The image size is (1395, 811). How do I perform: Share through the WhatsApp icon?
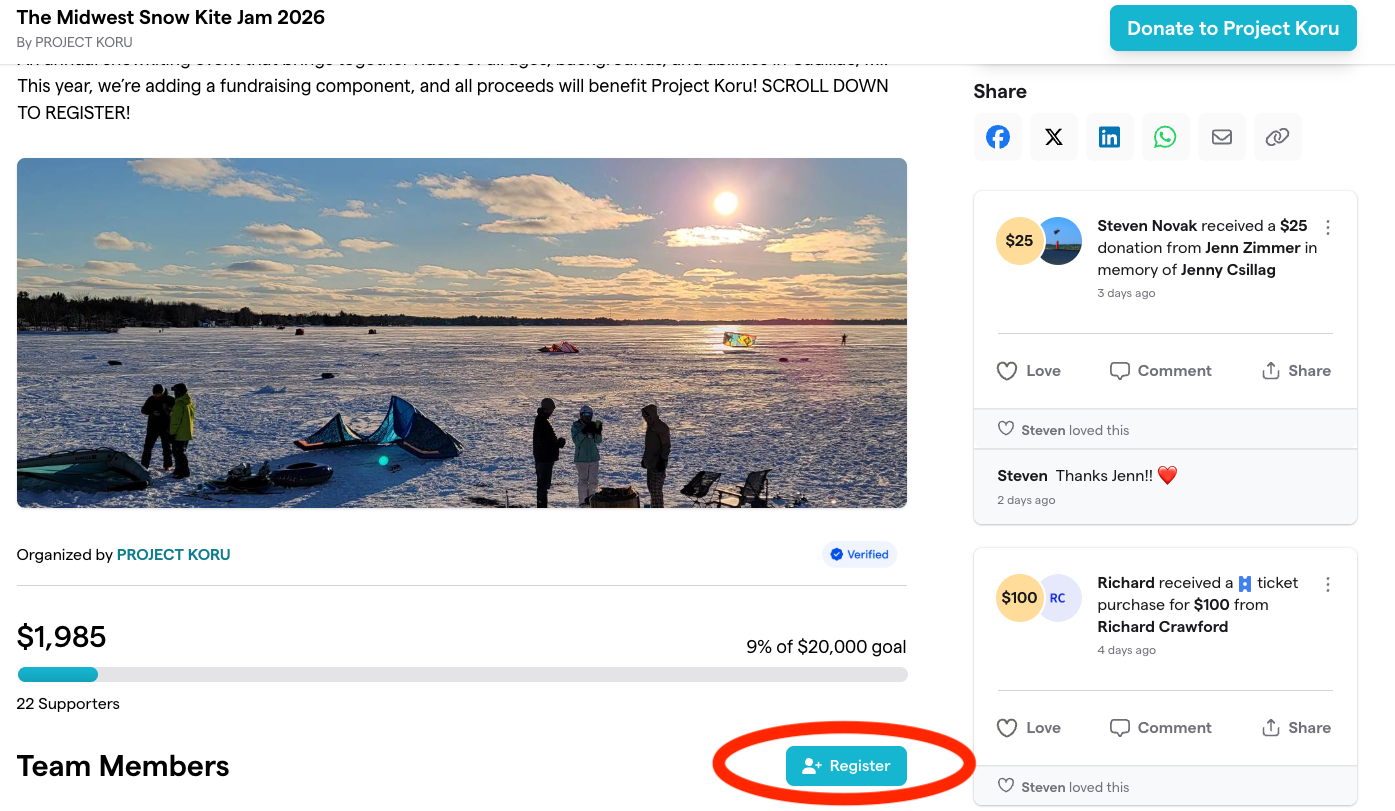point(1165,137)
